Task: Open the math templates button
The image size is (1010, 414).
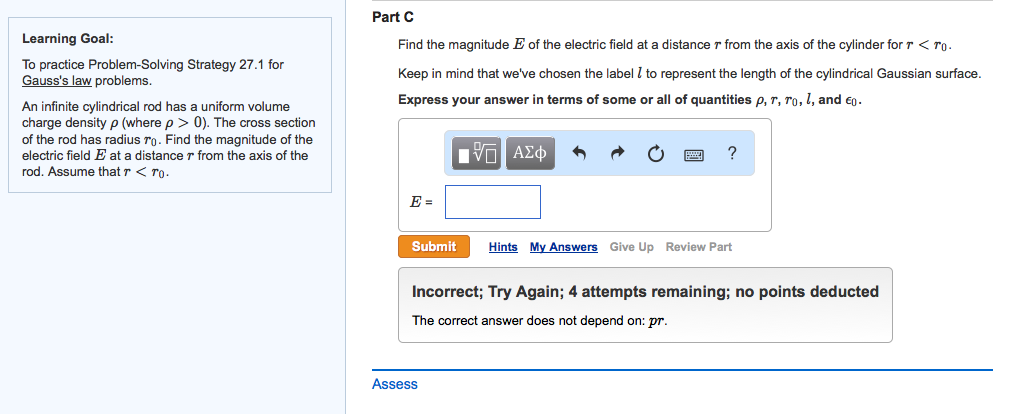Action: 477,153
